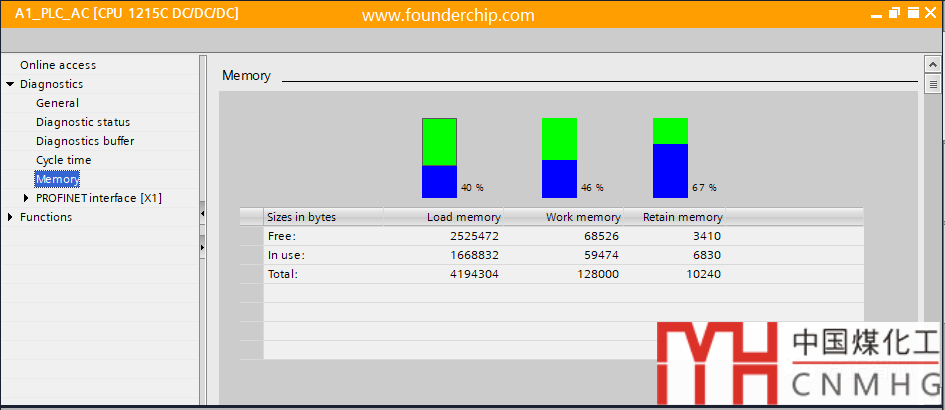Open the Diagnostic status page
Viewport: 945px width, 410px height.
click(83, 122)
